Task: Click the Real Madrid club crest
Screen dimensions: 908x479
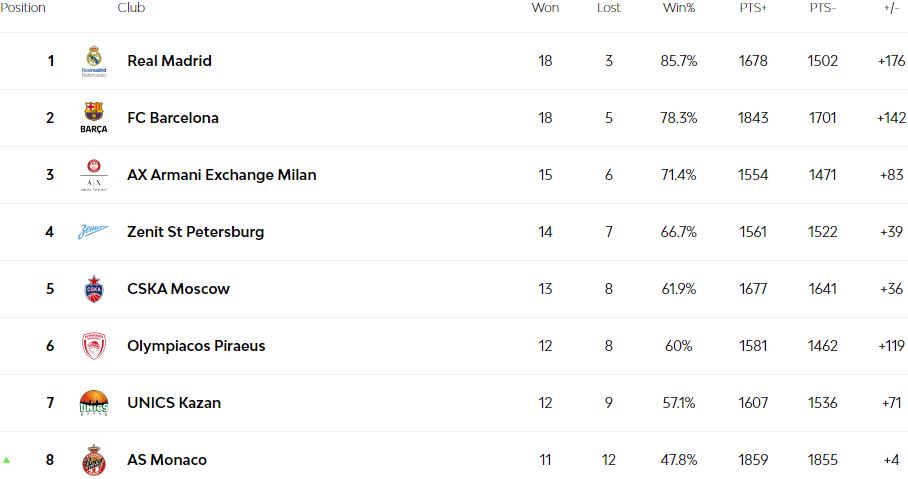Action: pos(94,61)
